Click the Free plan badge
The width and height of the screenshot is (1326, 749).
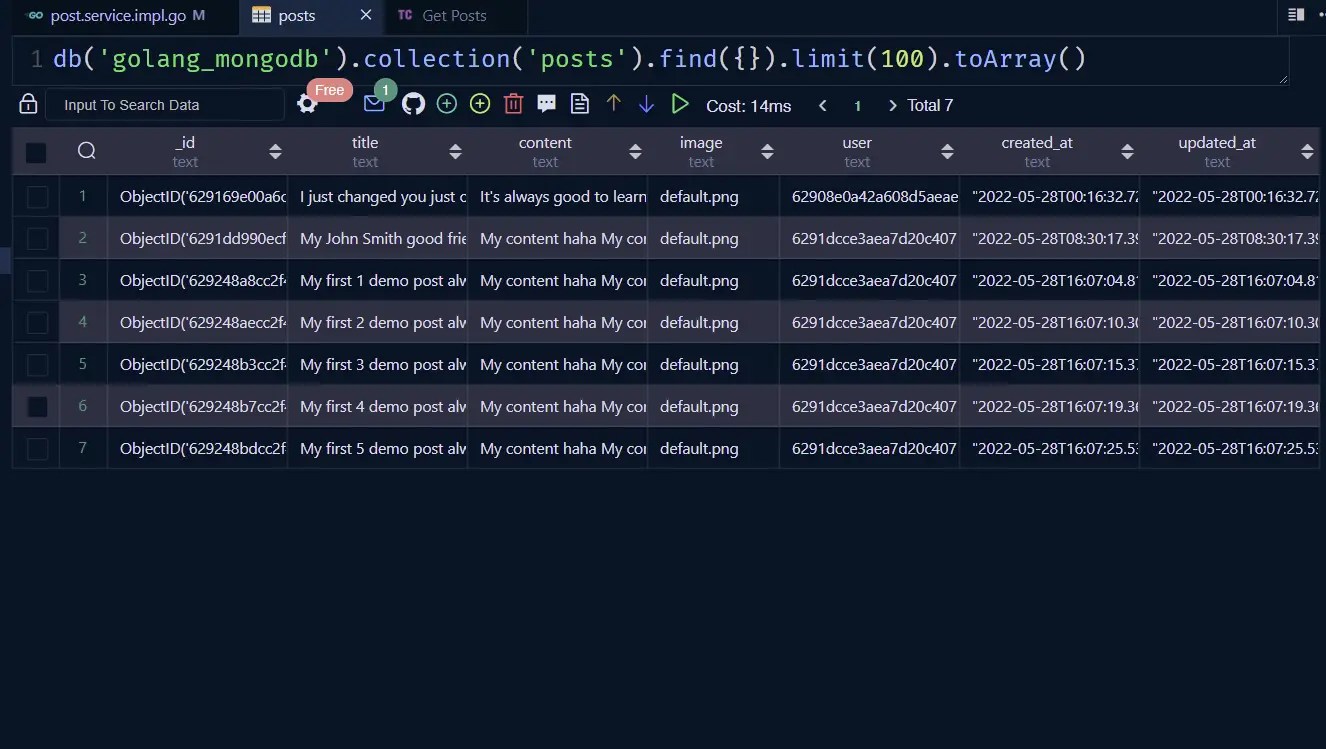pos(330,90)
